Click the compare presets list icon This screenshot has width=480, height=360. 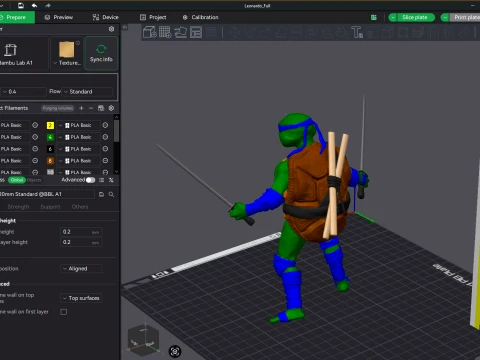[101, 180]
